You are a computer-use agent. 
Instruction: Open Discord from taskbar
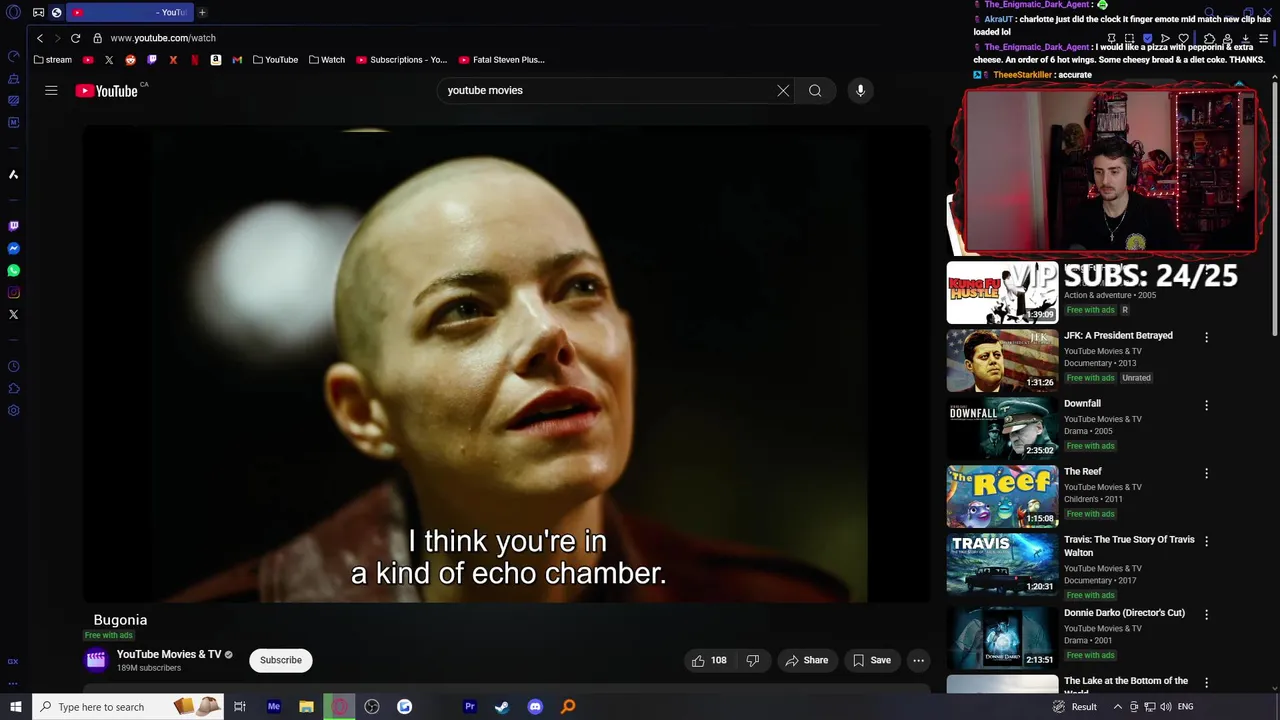(x=535, y=707)
